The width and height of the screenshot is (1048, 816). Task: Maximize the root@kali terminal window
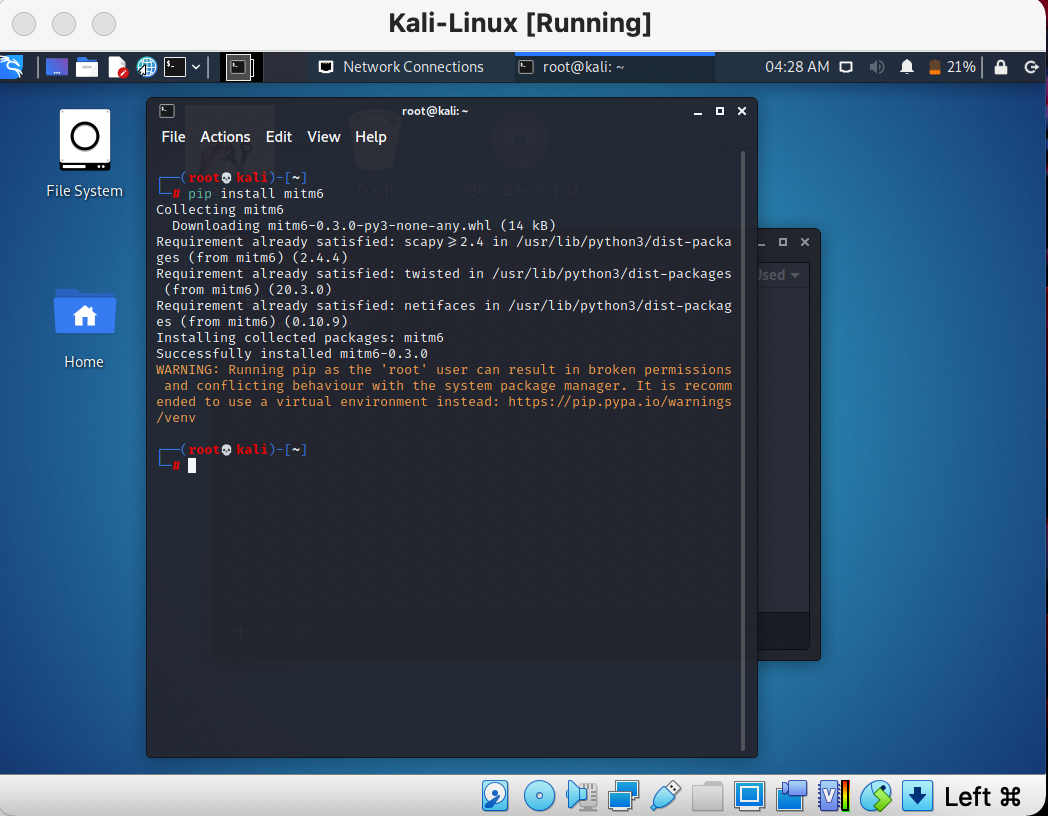coord(720,111)
